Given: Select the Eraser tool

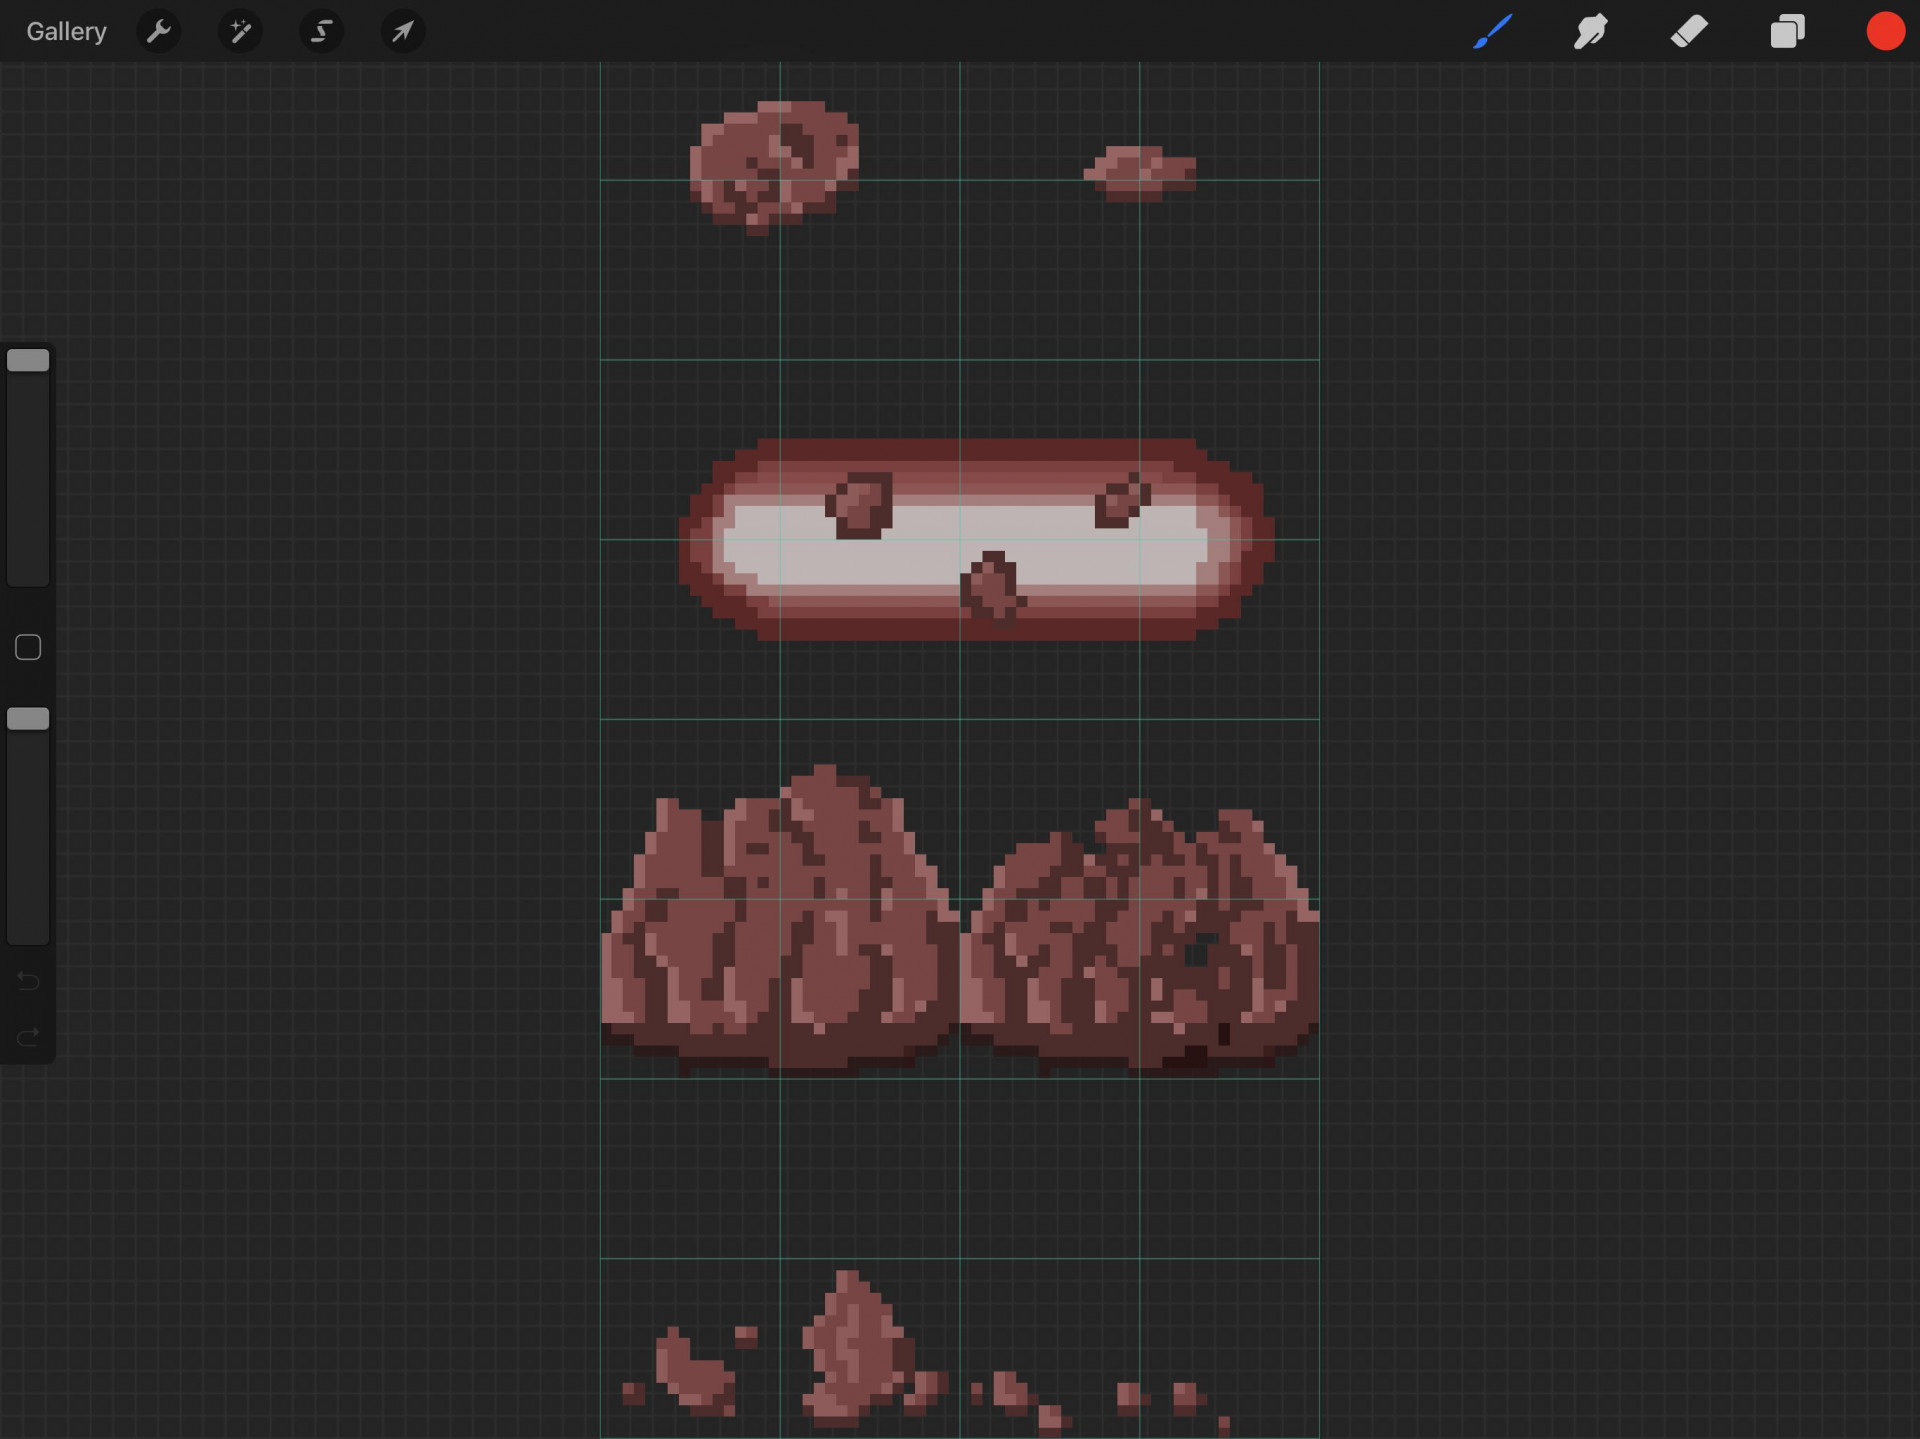Looking at the screenshot, I should click(1689, 31).
